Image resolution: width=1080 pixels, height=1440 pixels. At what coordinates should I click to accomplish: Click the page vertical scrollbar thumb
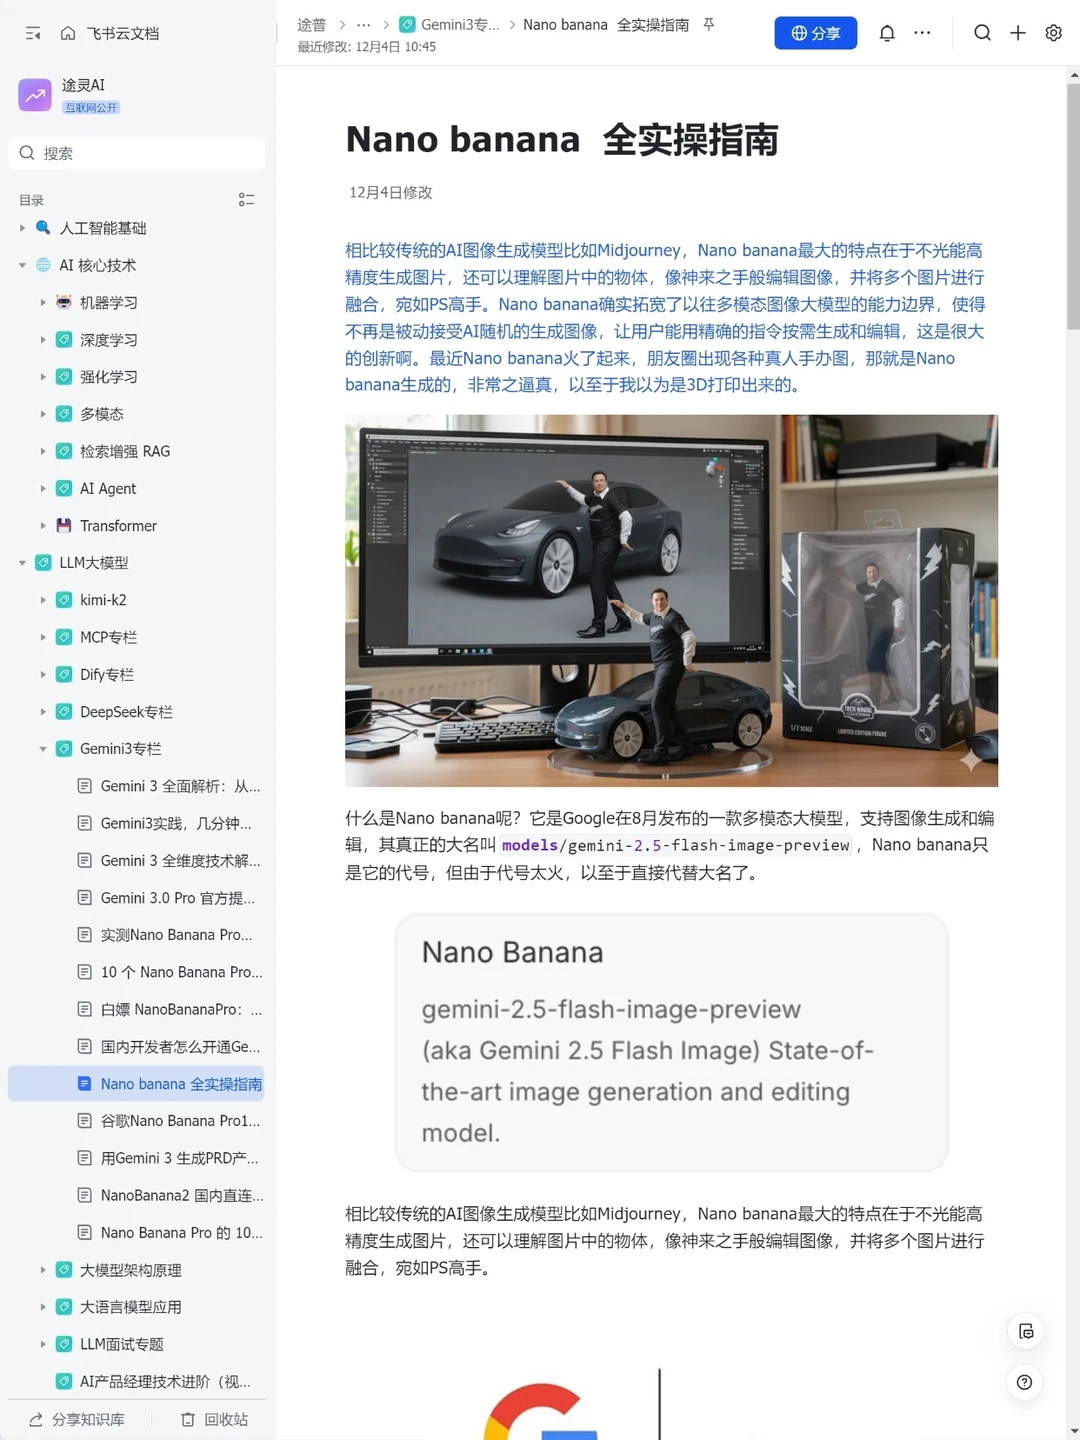[1073, 206]
